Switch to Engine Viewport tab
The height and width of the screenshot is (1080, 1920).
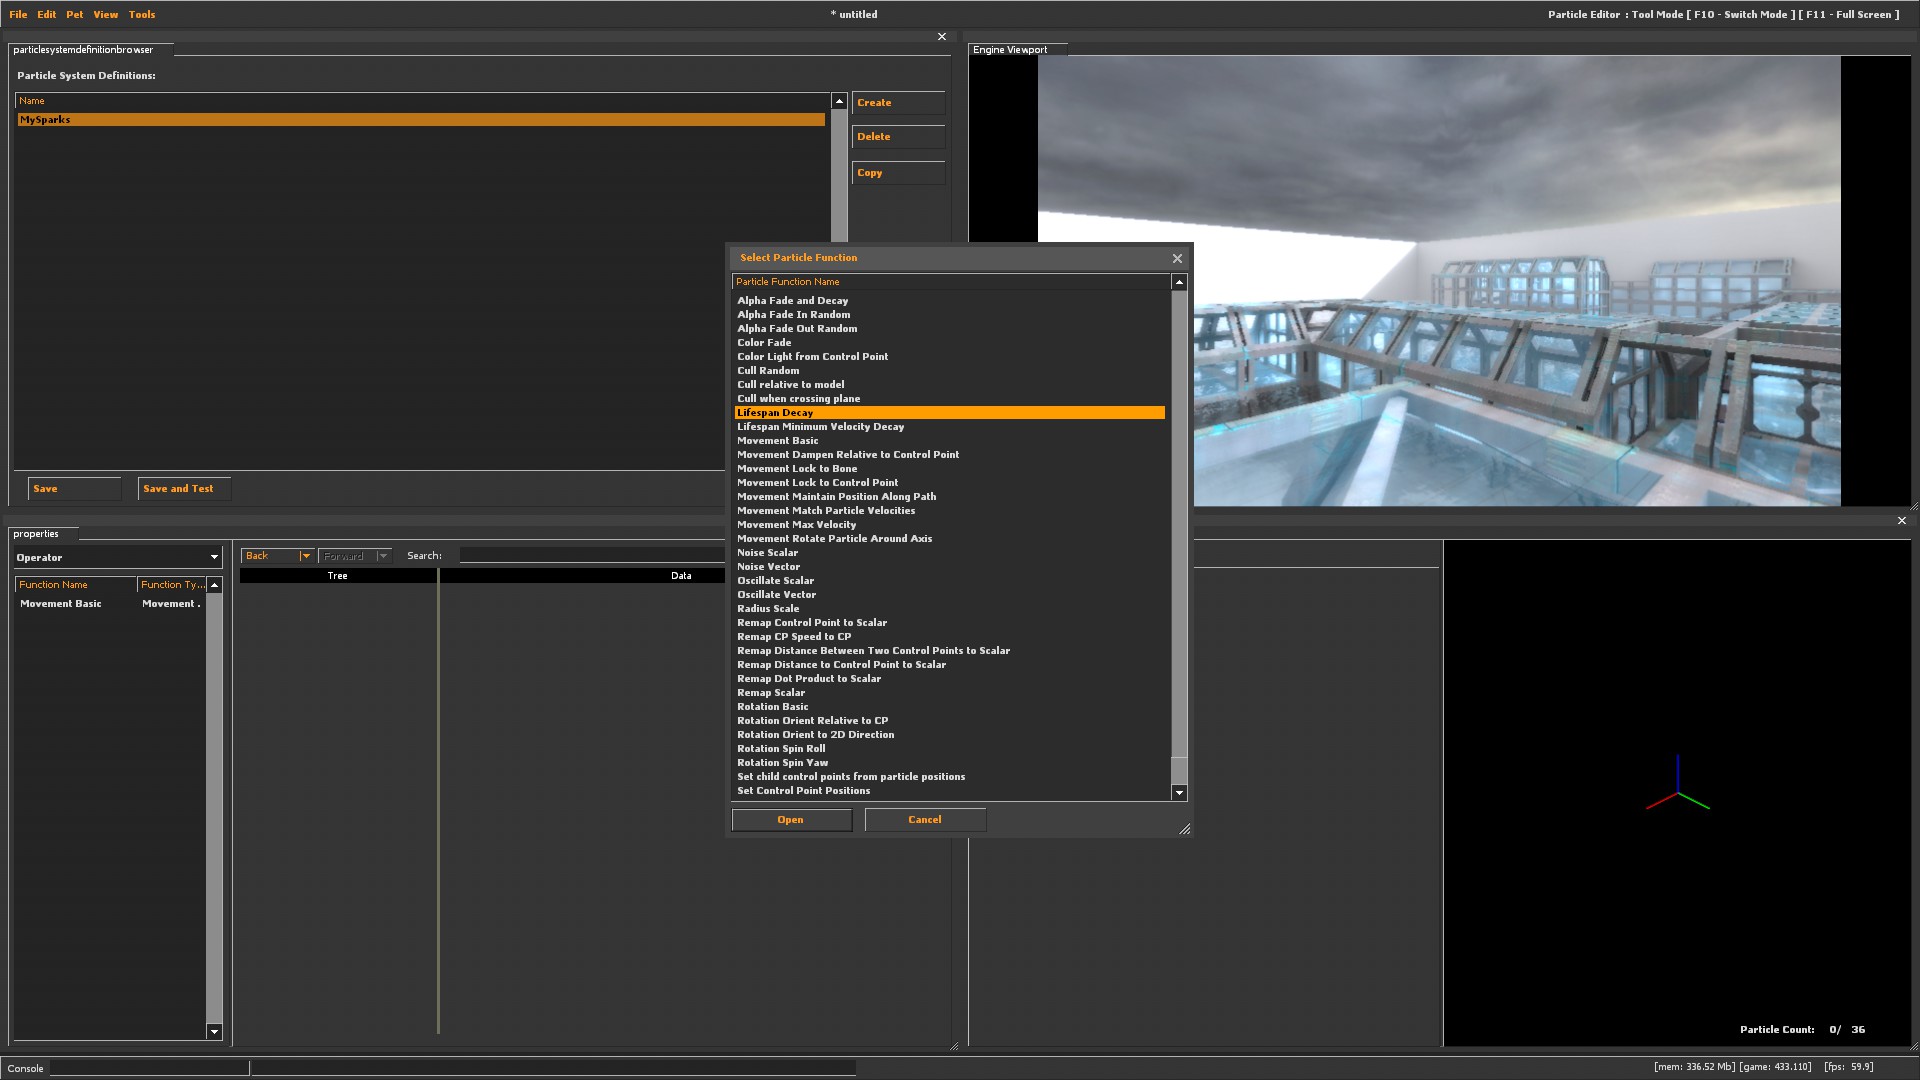coord(1011,49)
